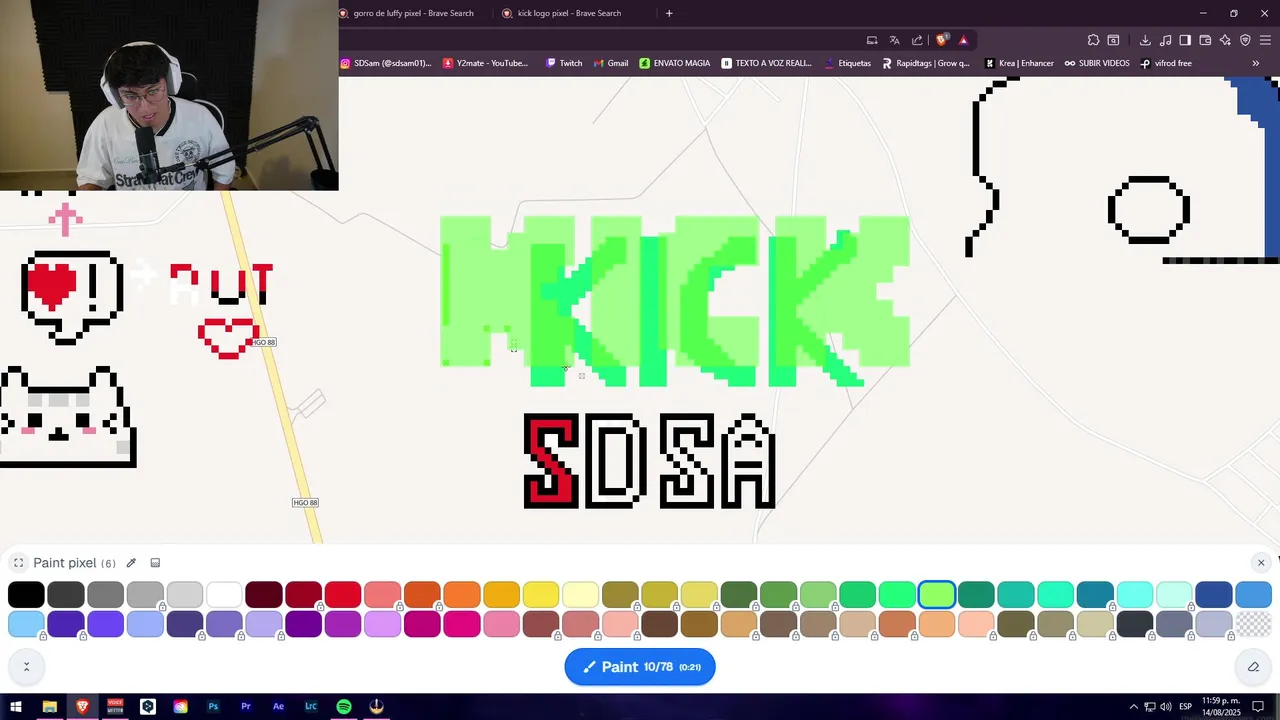Click the Brave Shields lion icon

point(942,40)
